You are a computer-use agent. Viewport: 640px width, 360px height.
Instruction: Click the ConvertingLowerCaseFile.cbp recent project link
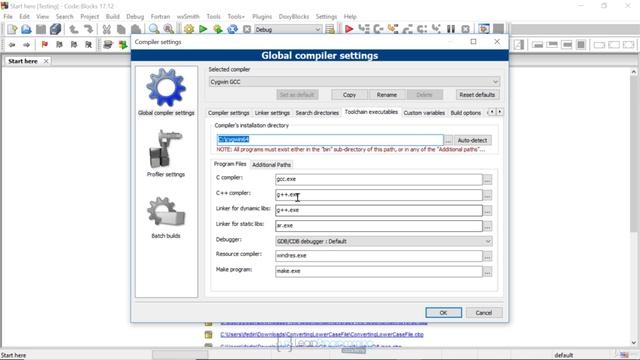click(322, 334)
